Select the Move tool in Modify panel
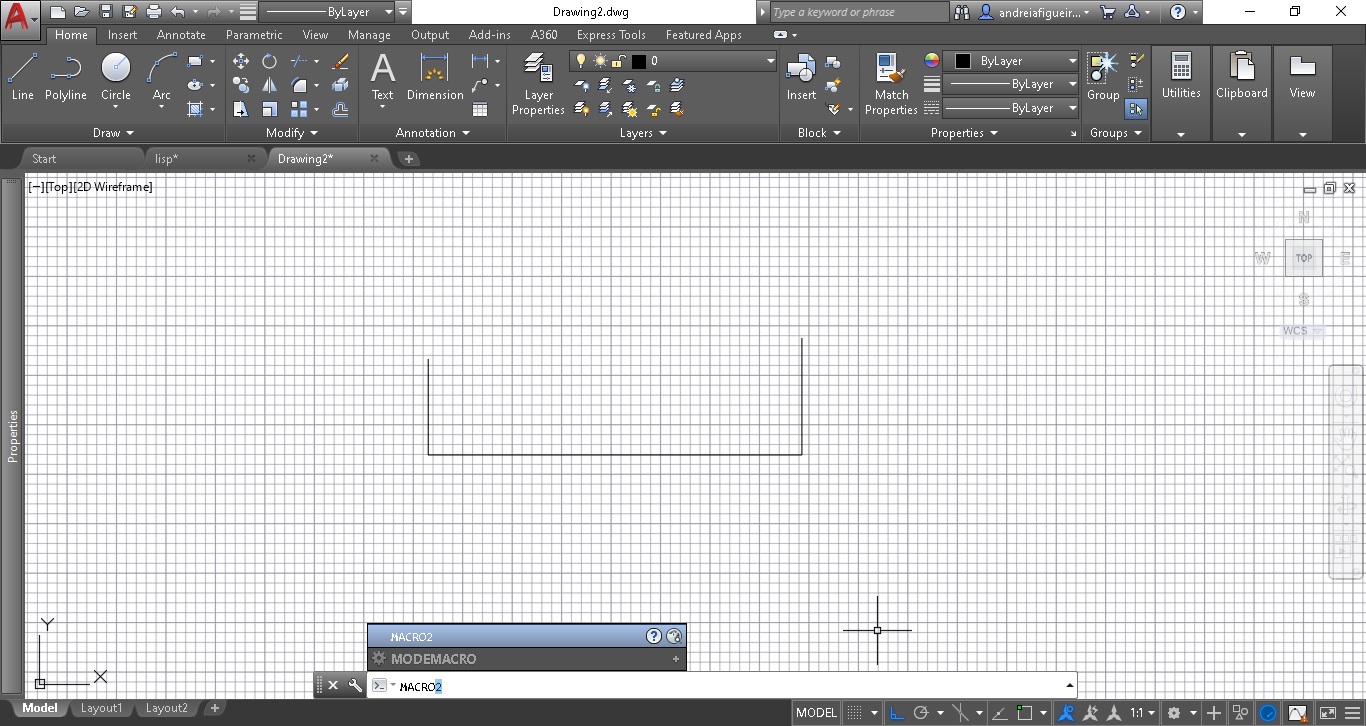This screenshot has width=1366, height=726. 241,61
